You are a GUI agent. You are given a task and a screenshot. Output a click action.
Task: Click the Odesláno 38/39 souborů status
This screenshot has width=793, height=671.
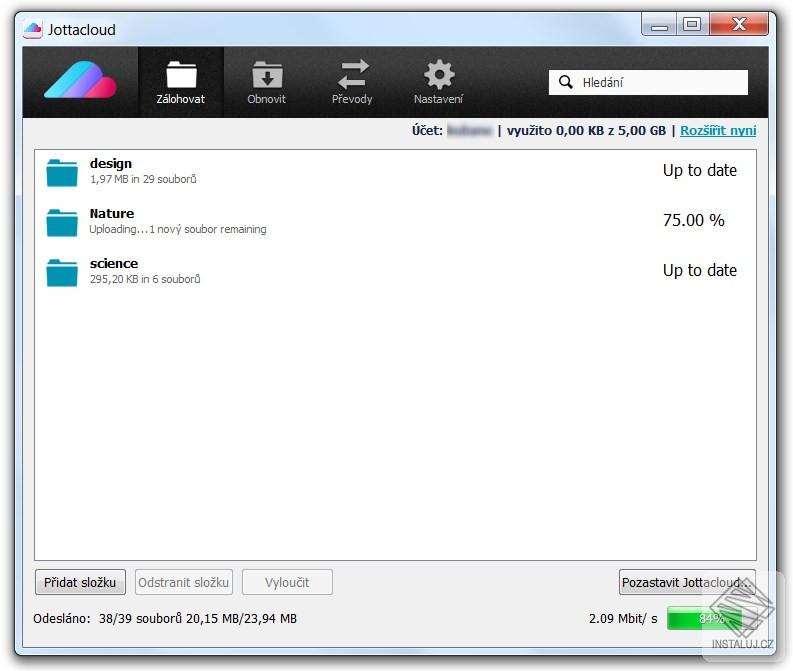[165, 618]
